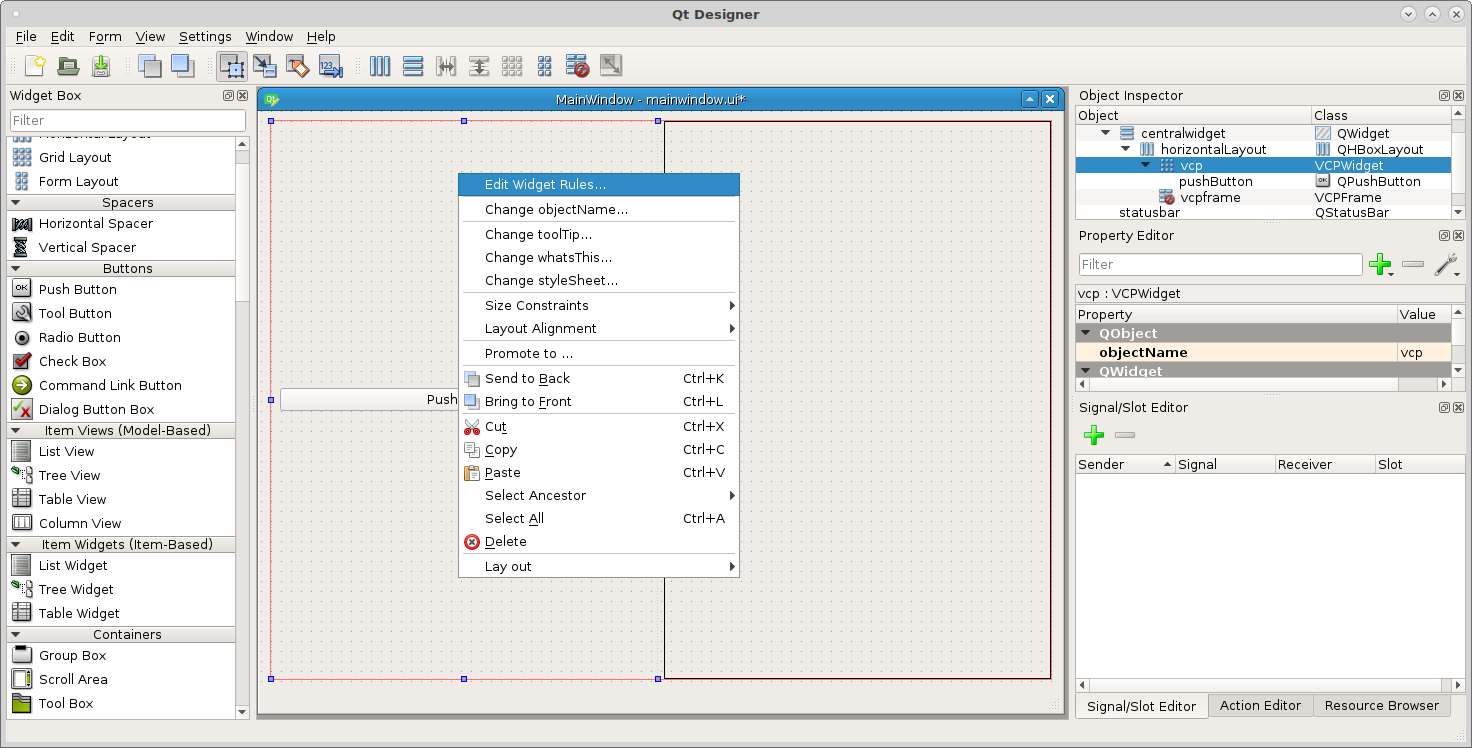Select pushButton row in Object Inspector
1472x748 pixels.
coord(1263,181)
